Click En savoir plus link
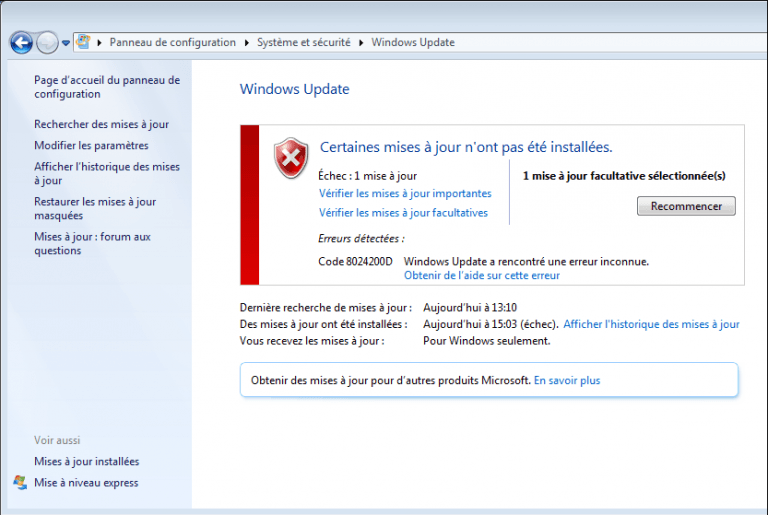Screen dimensions: 768x515 pos(567,380)
